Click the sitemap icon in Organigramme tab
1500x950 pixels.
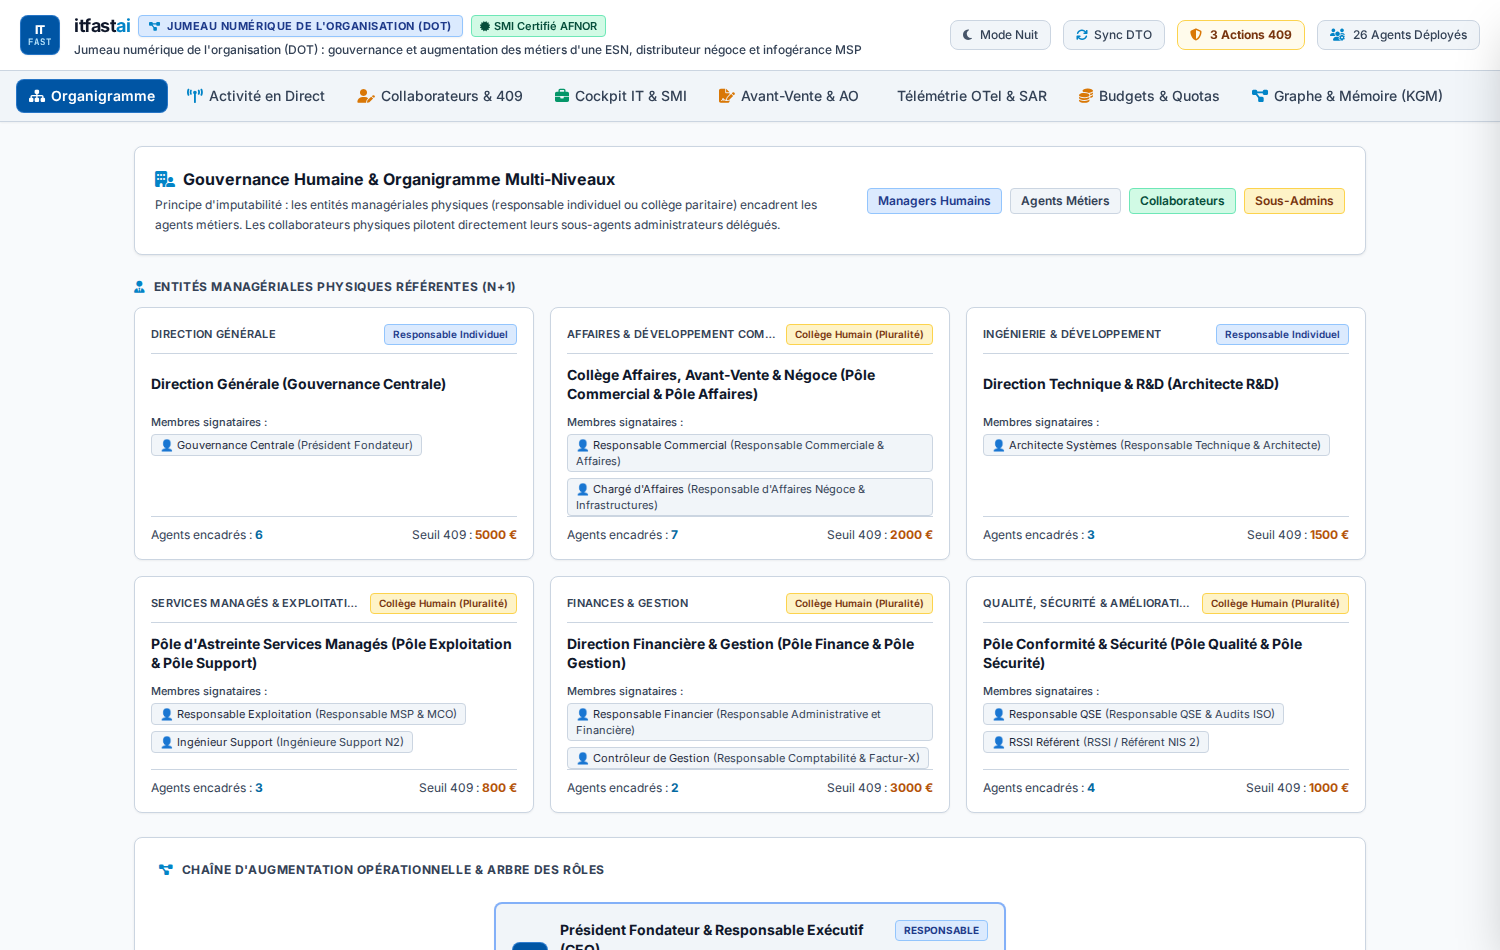pyautogui.click(x=37, y=96)
